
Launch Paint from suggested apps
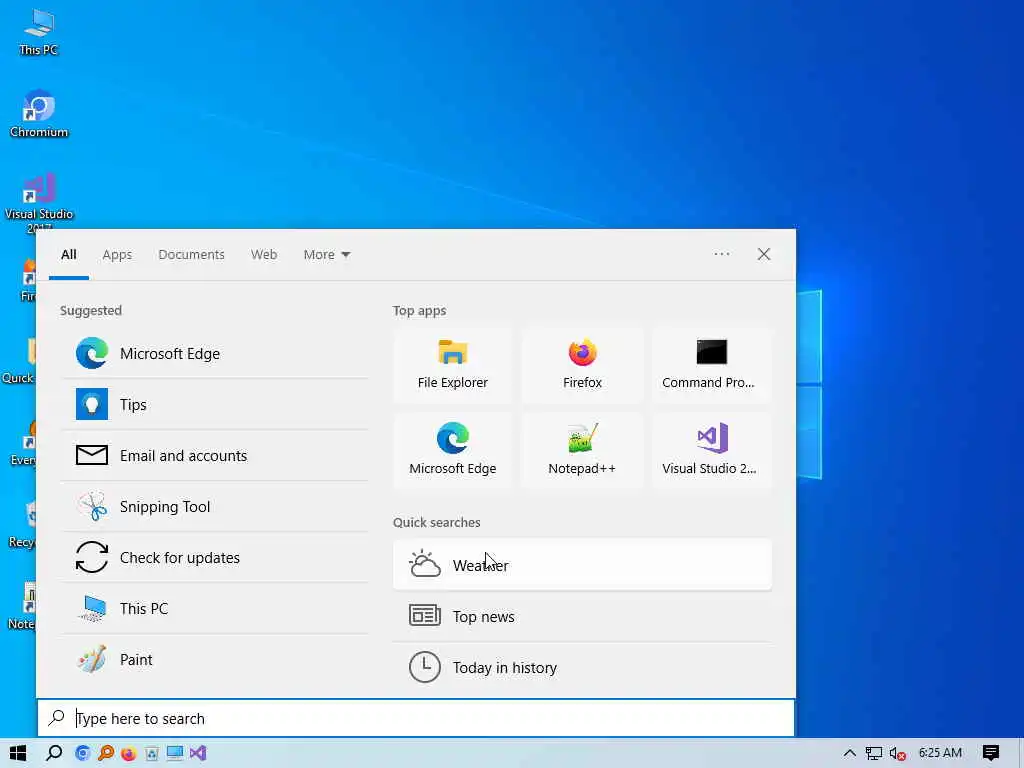[x=214, y=659]
